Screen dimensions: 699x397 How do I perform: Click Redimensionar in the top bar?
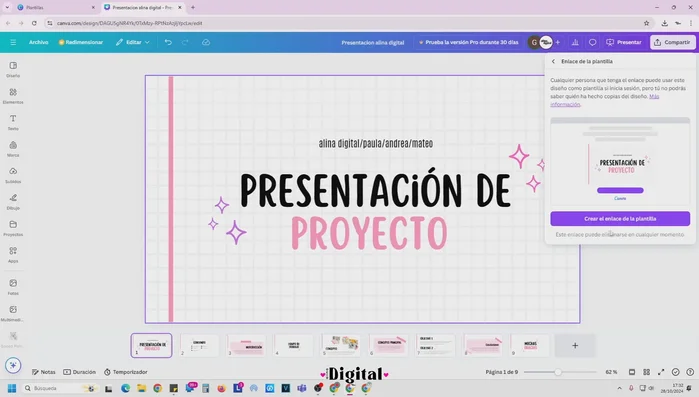[x=81, y=42]
